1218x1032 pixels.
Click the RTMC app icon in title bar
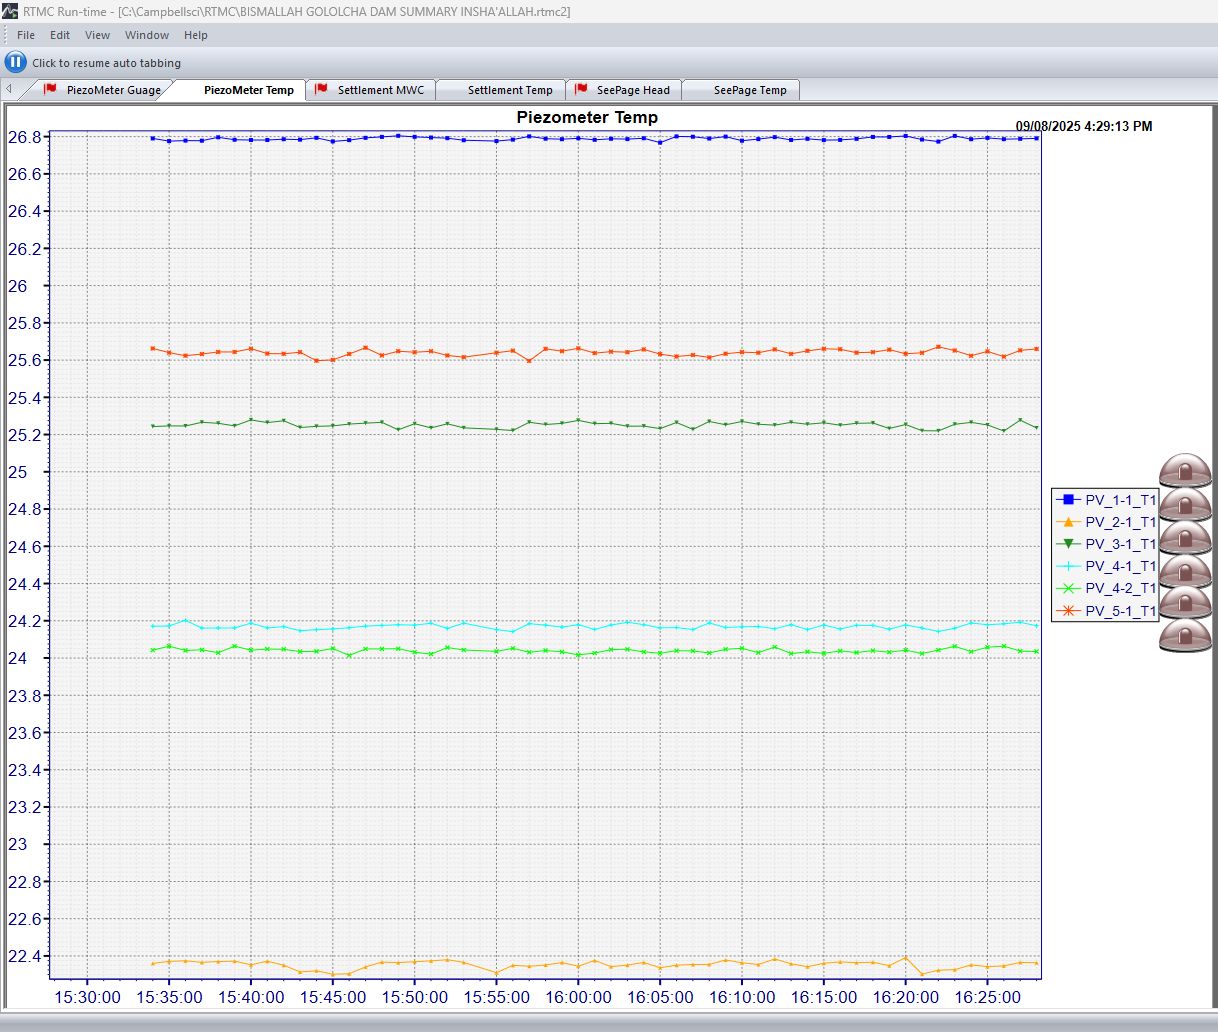[x=10, y=11]
